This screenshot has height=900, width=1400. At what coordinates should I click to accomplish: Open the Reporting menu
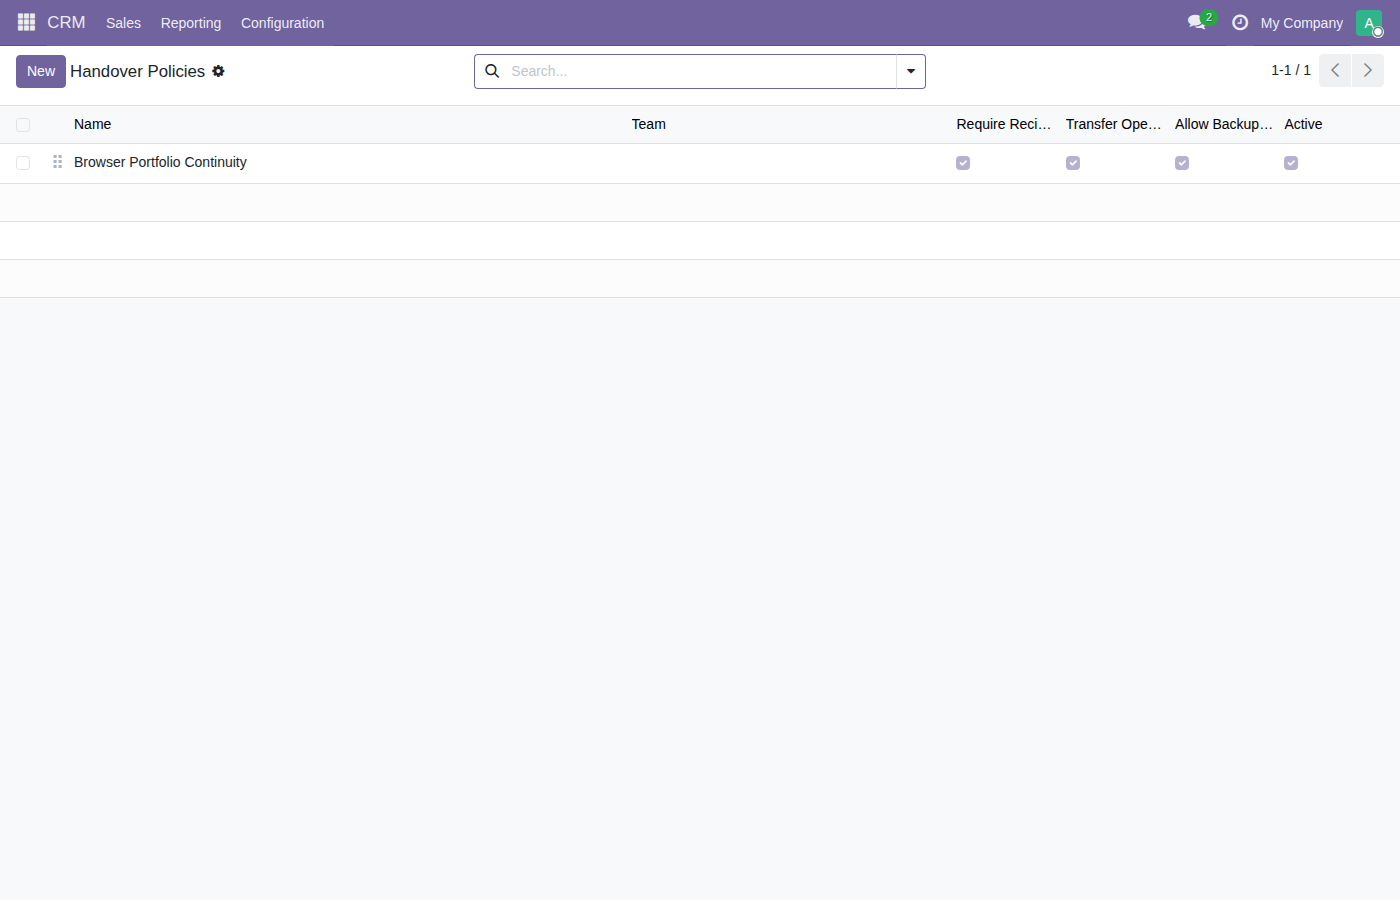191,23
